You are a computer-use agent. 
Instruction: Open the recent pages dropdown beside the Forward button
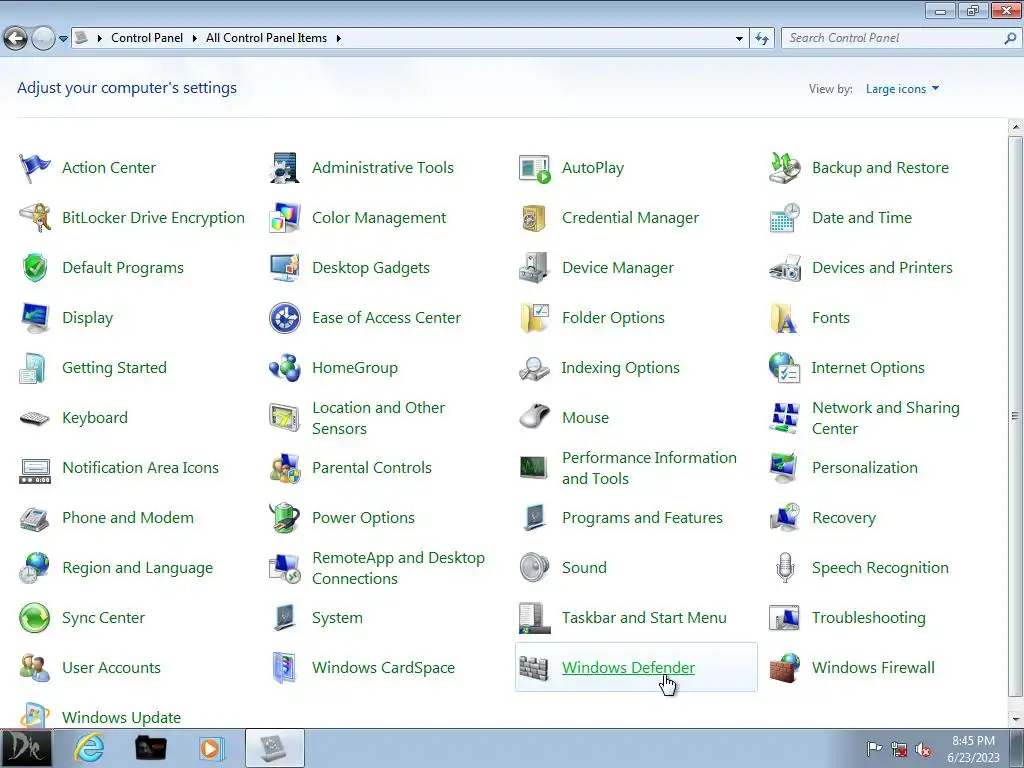pos(63,39)
